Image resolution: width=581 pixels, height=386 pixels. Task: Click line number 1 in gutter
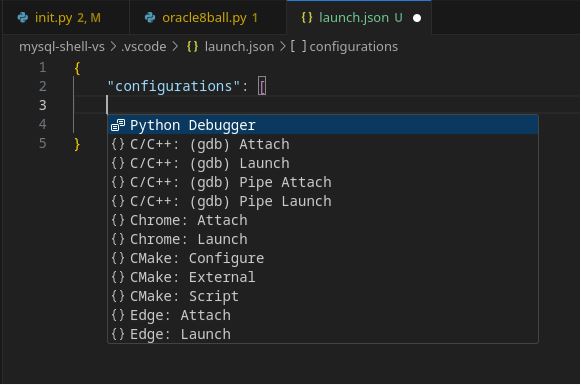click(43, 67)
